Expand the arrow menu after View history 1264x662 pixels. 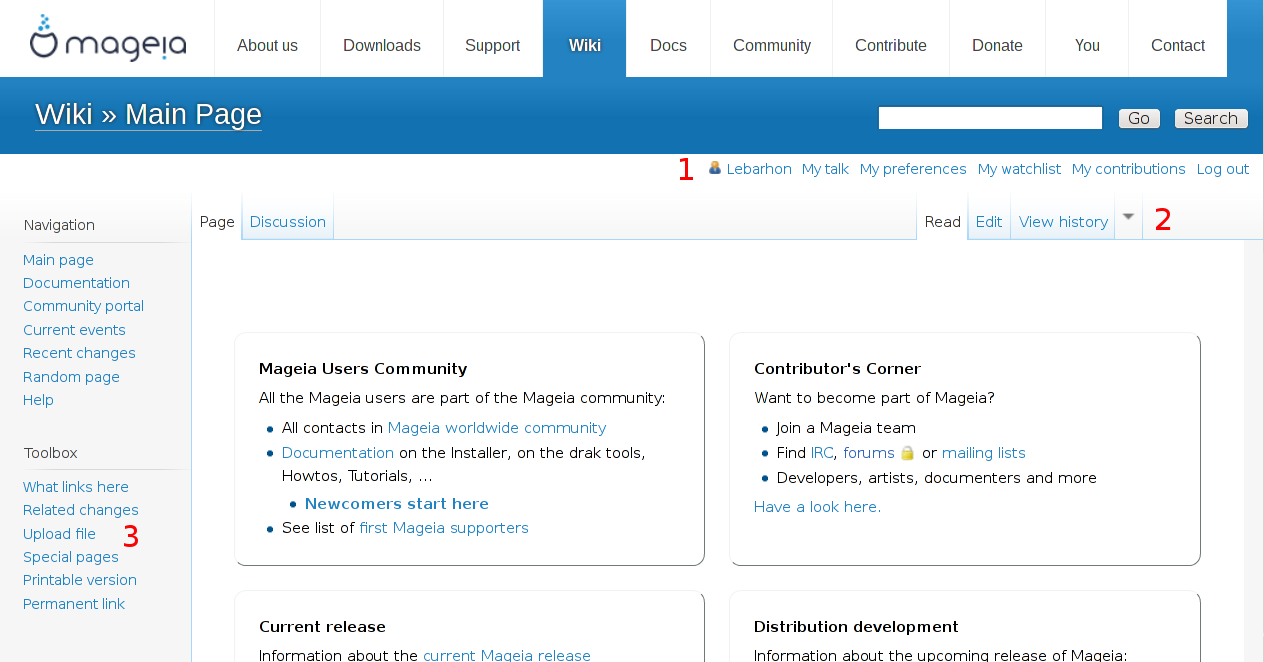(1128, 217)
